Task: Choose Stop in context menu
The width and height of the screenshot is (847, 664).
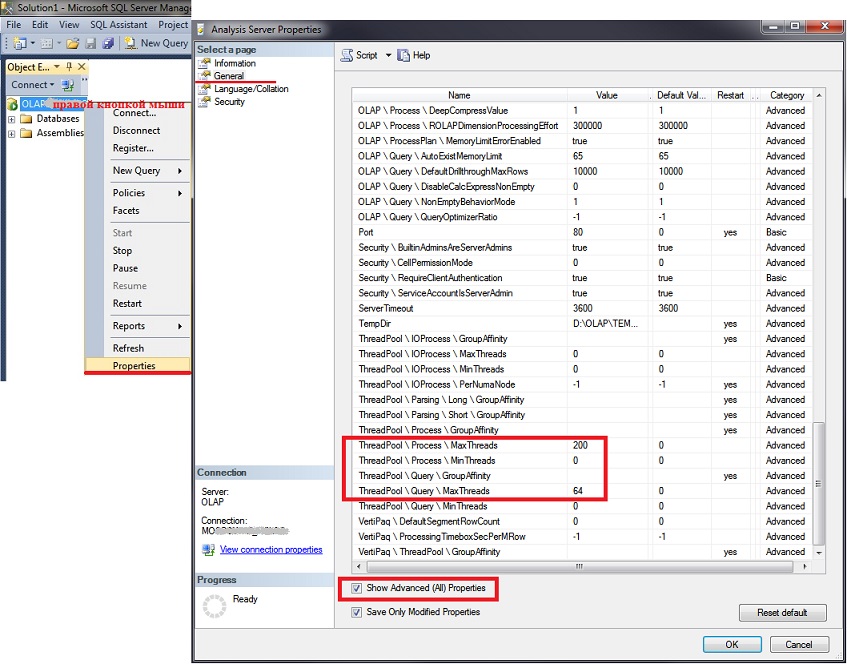Action: (x=122, y=251)
